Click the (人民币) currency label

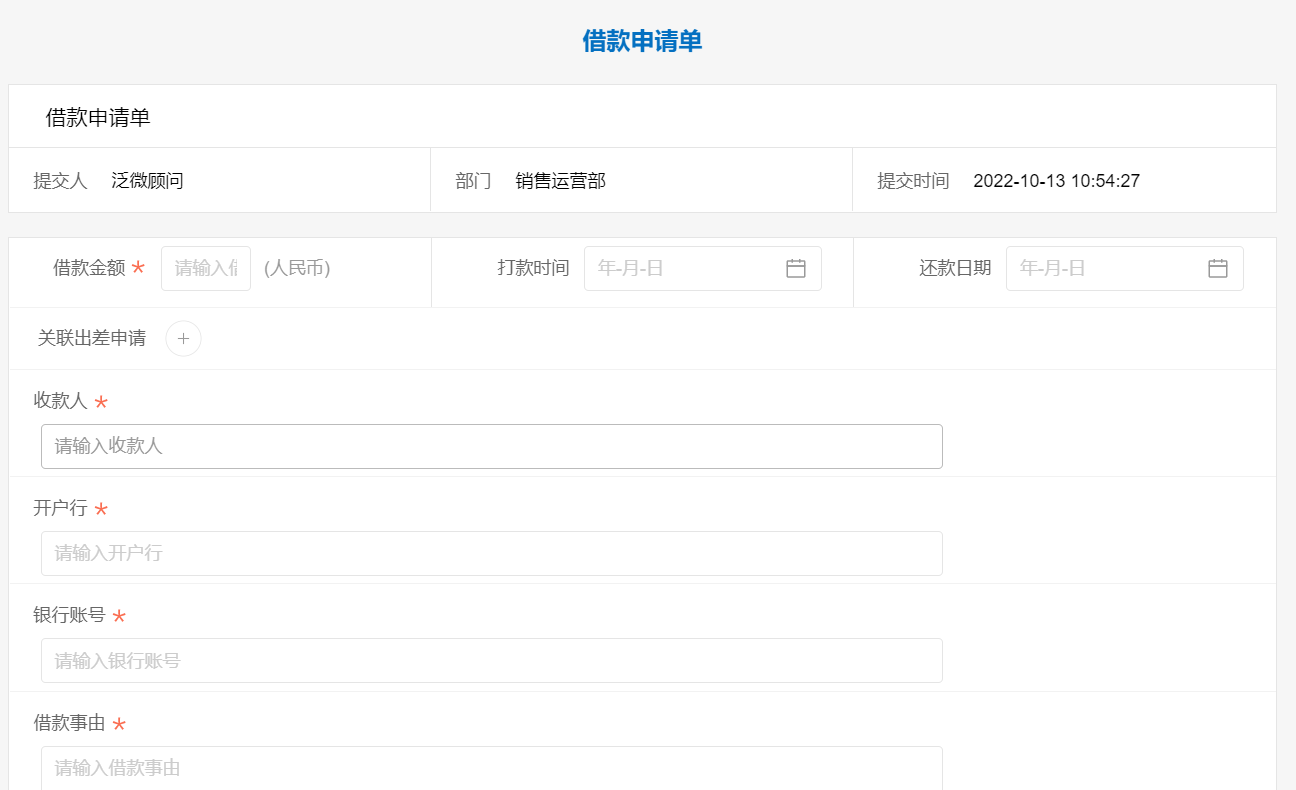297,268
